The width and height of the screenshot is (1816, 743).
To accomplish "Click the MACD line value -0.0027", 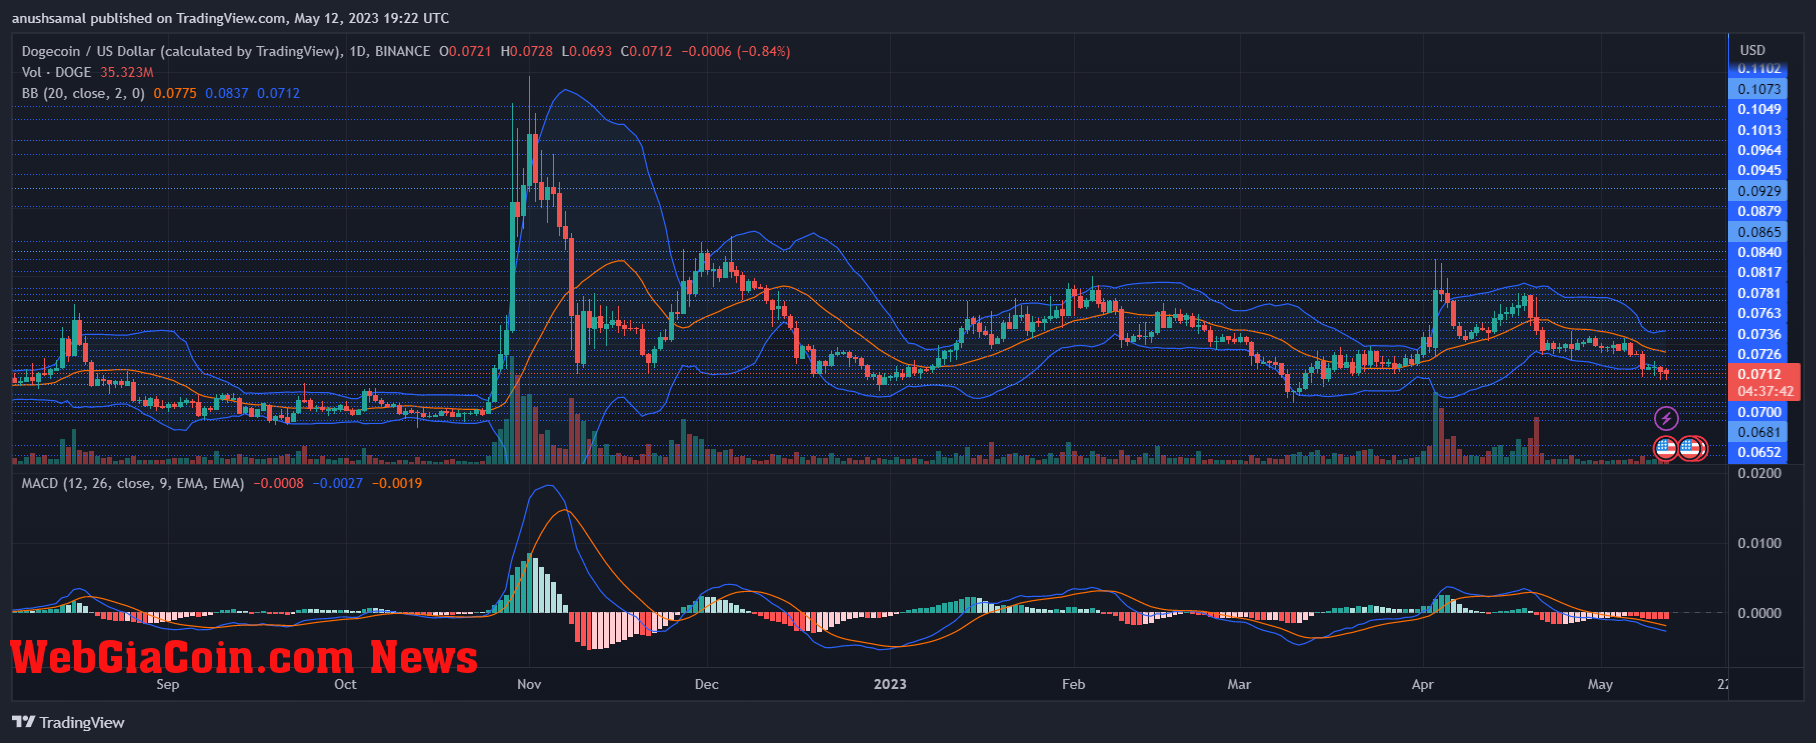I will pos(338,483).
